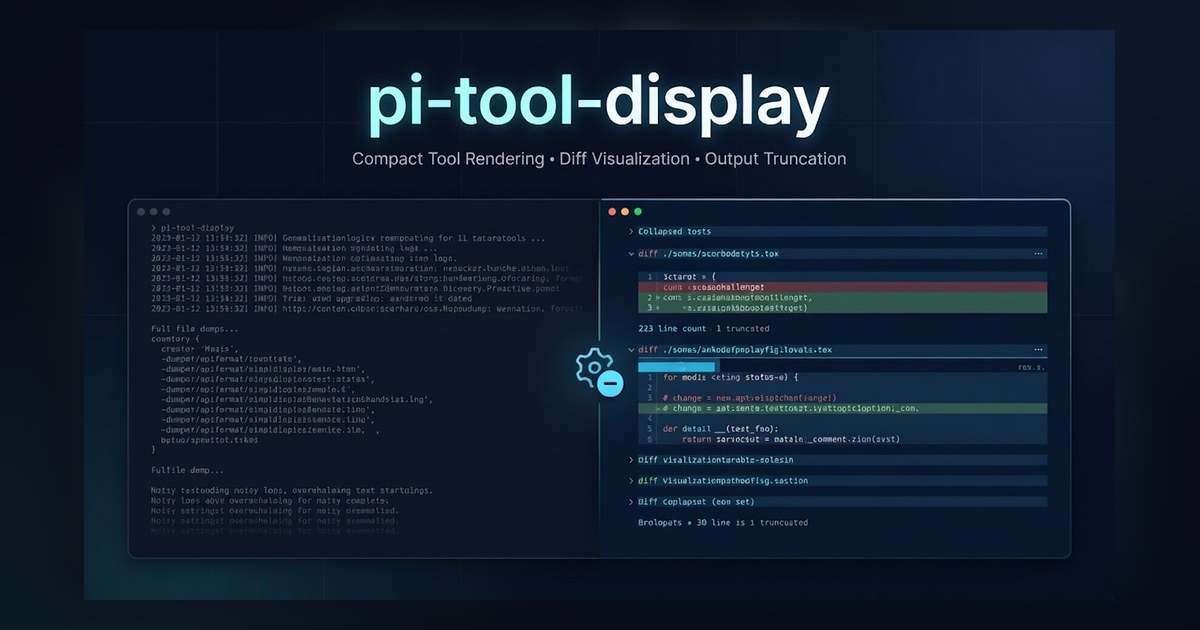
Task: Click the "Fulfile demp..." line in left terminal
Action: [187, 470]
